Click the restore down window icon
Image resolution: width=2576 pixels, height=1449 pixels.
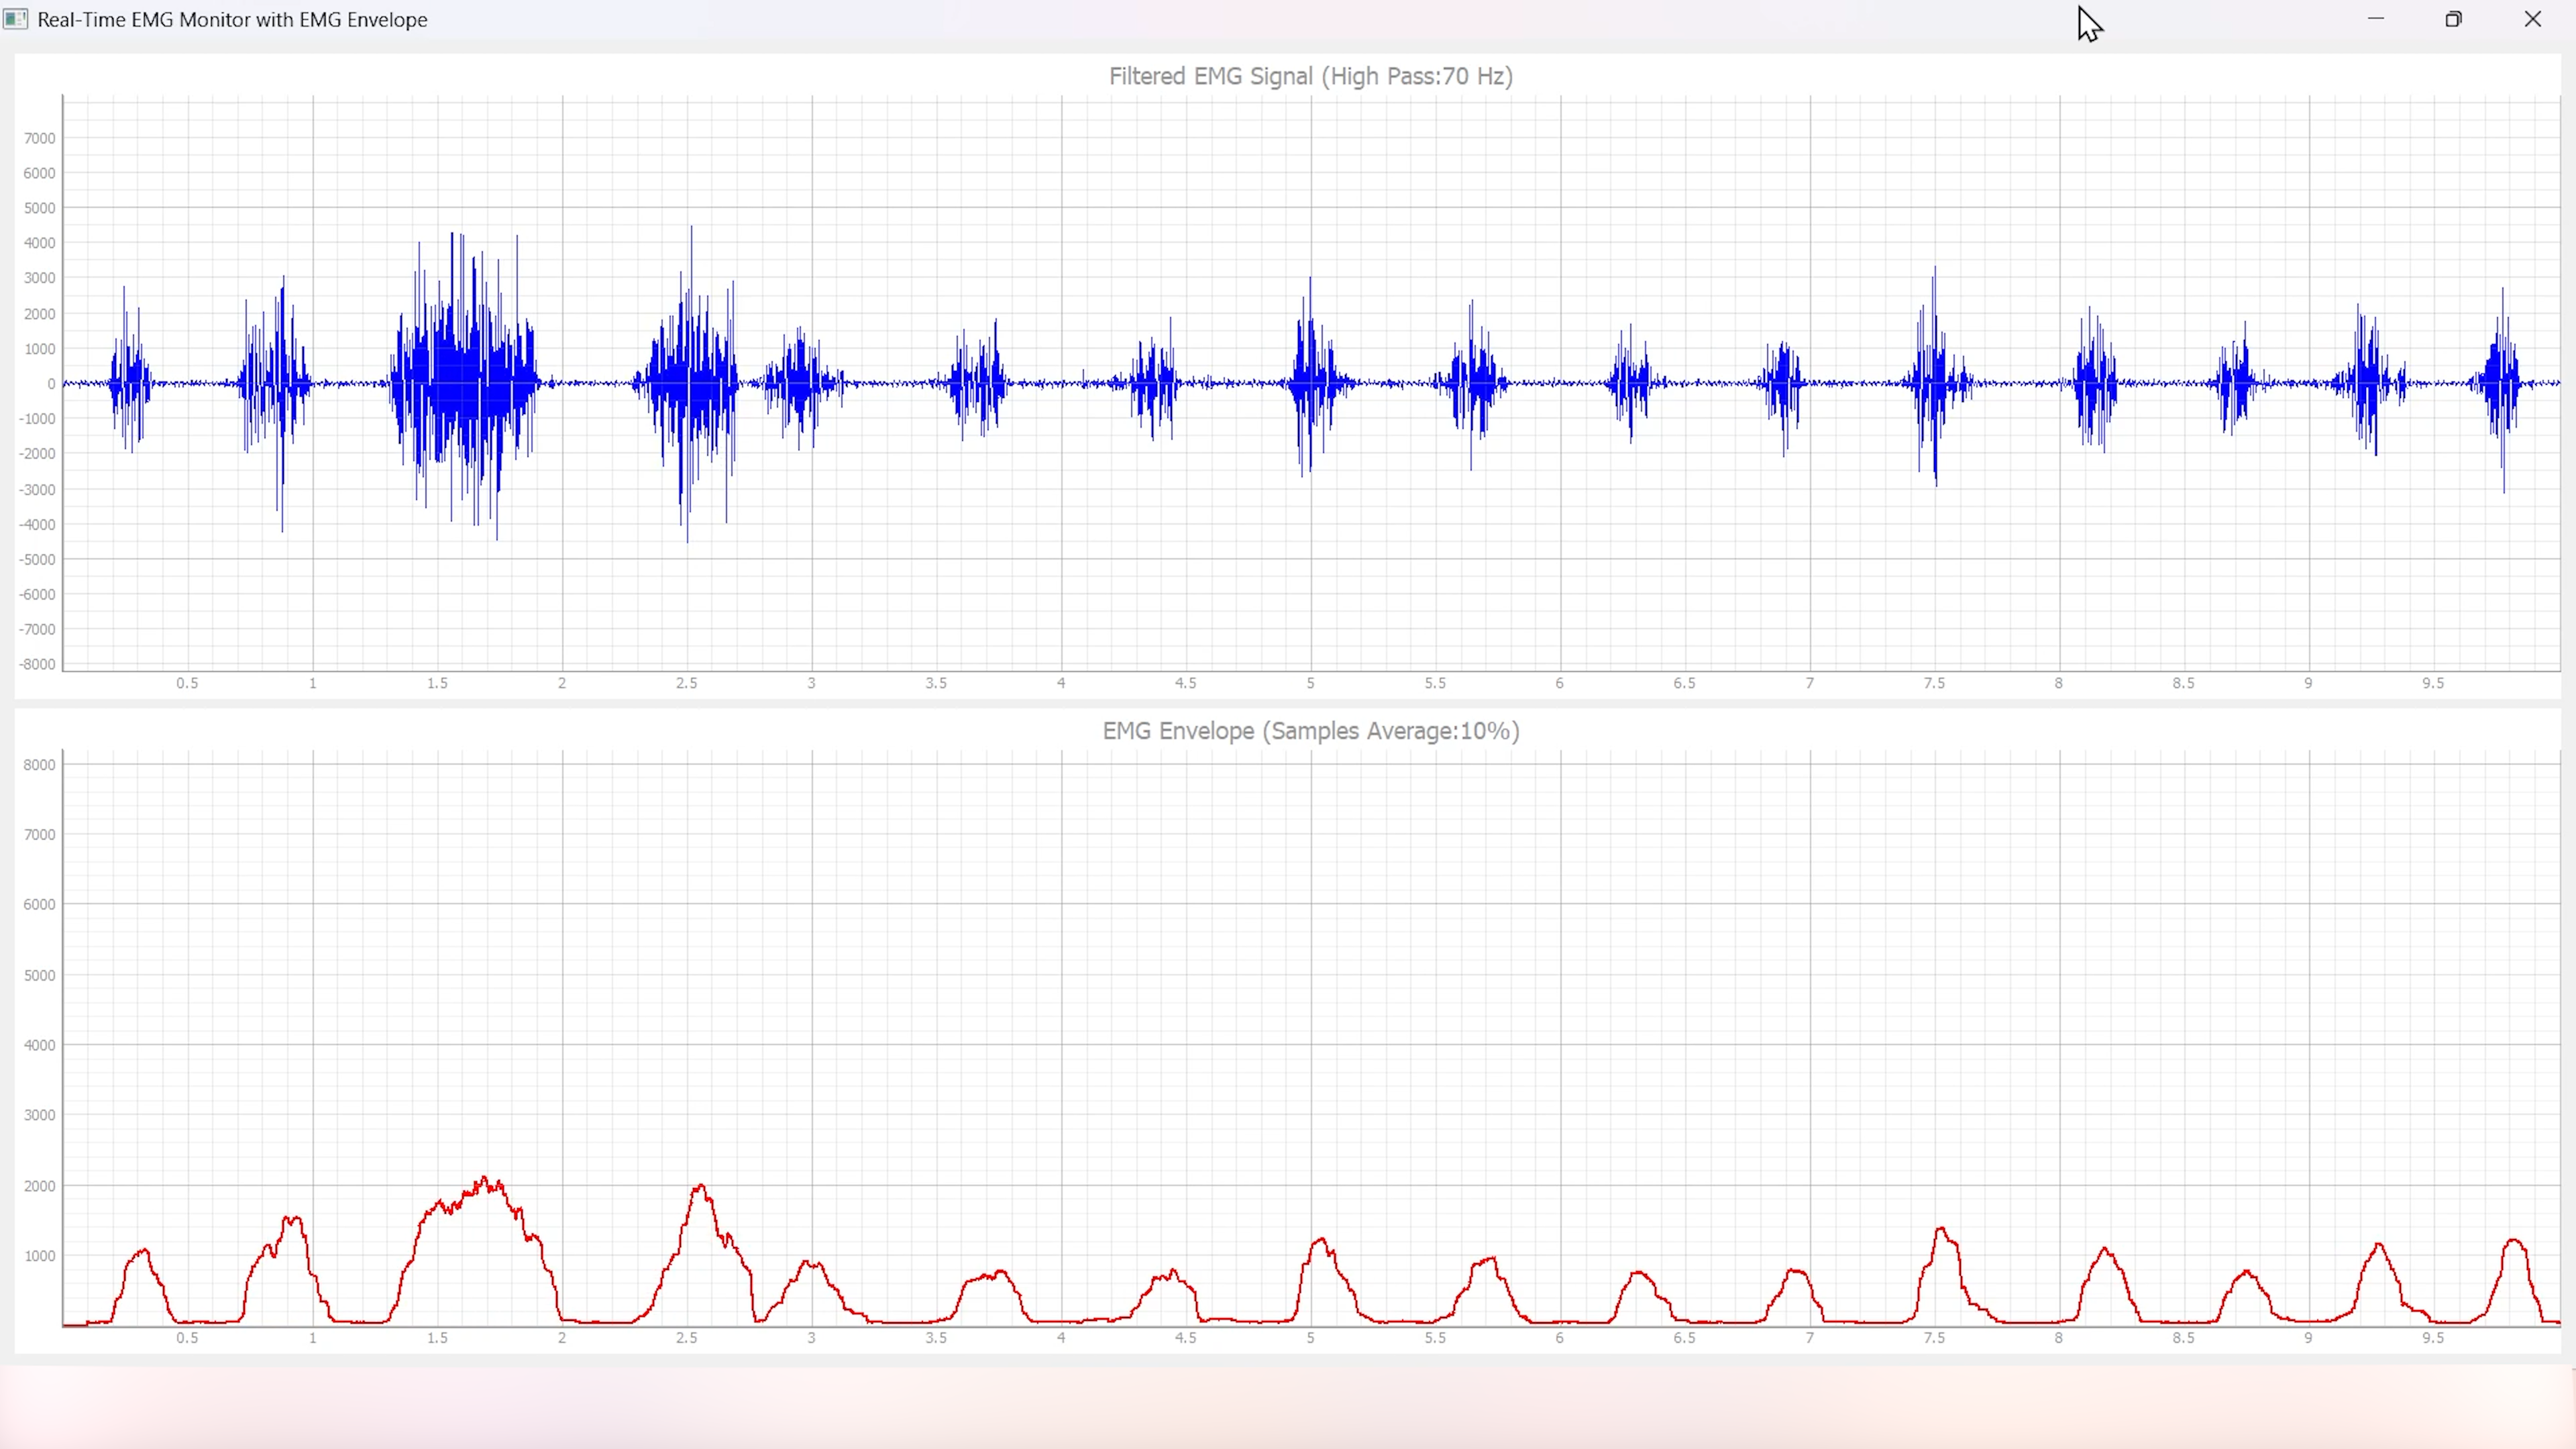pyautogui.click(x=2455, y=19)
